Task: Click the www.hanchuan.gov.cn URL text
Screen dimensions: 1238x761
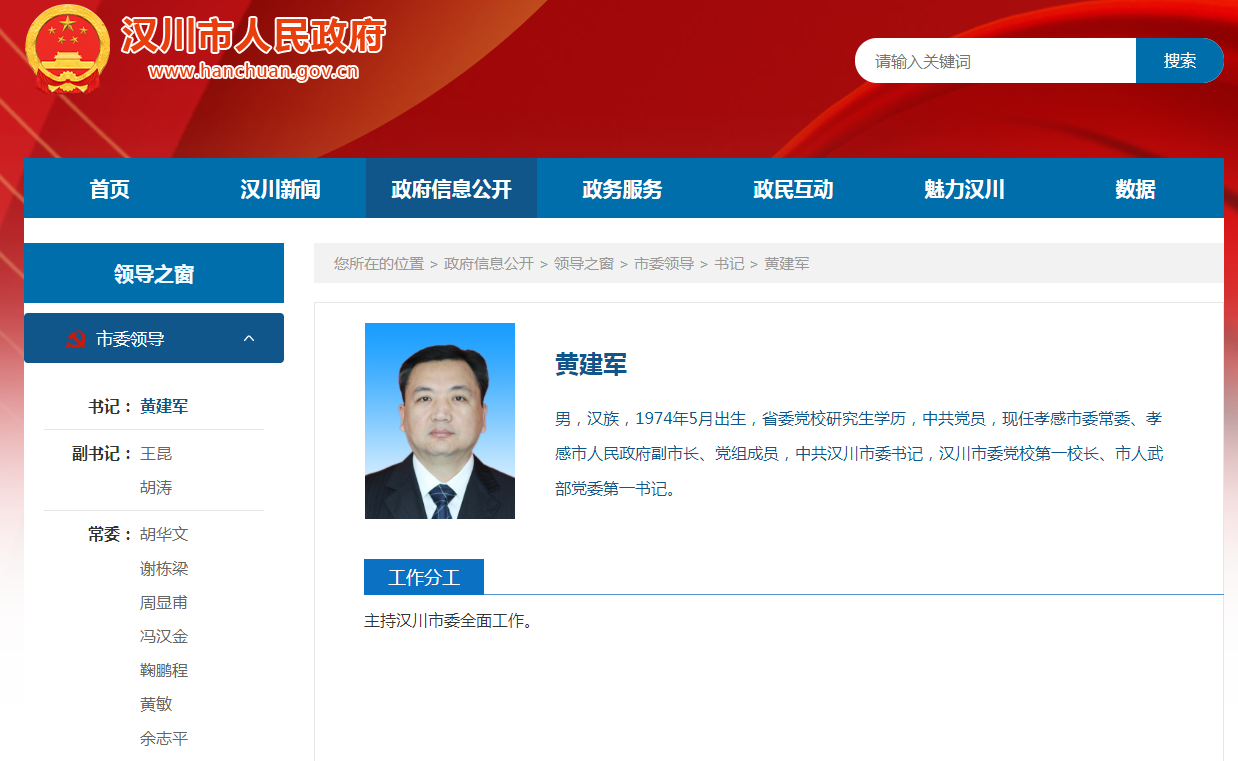Action: (x=253, y=71)
